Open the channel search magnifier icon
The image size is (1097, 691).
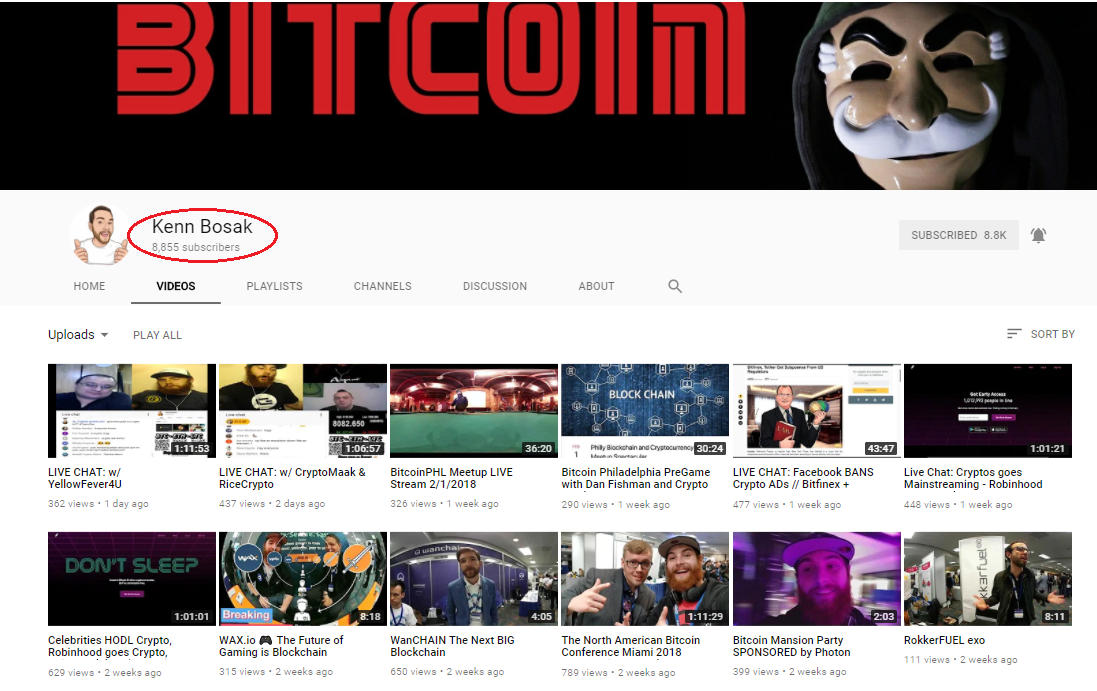[674, 286]
